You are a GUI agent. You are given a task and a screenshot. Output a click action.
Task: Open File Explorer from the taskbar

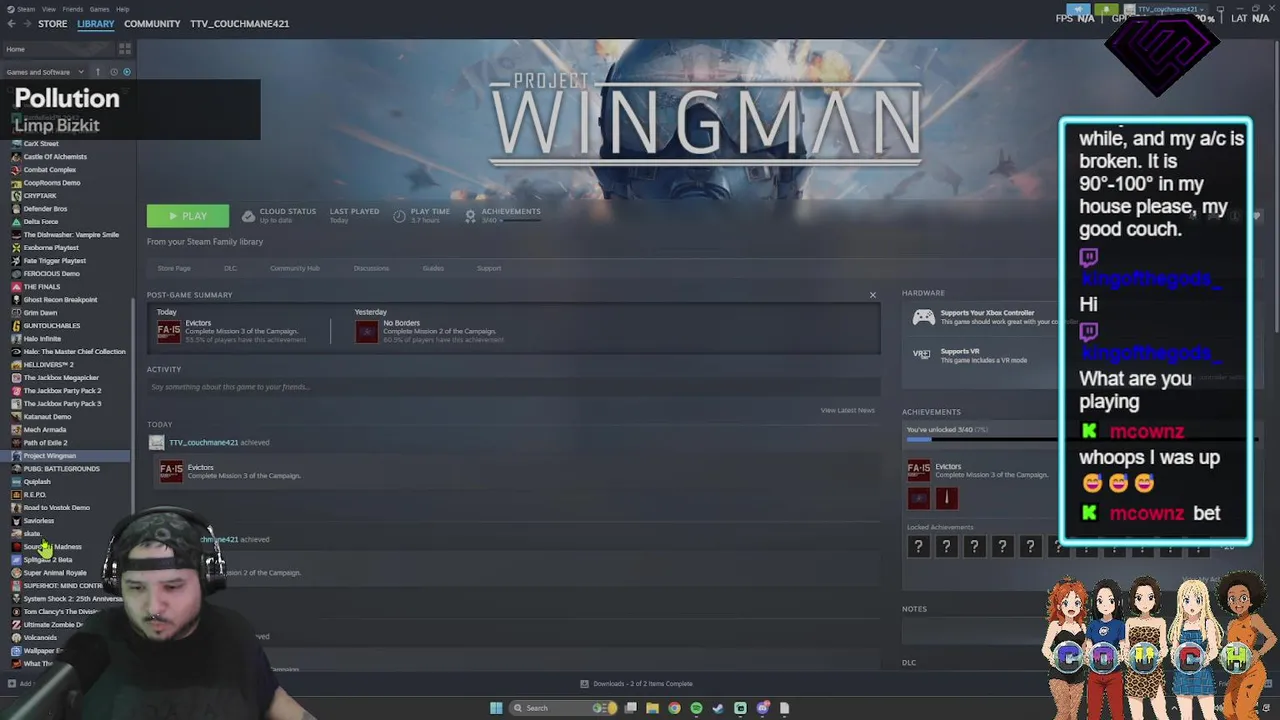tap(652, 708)
